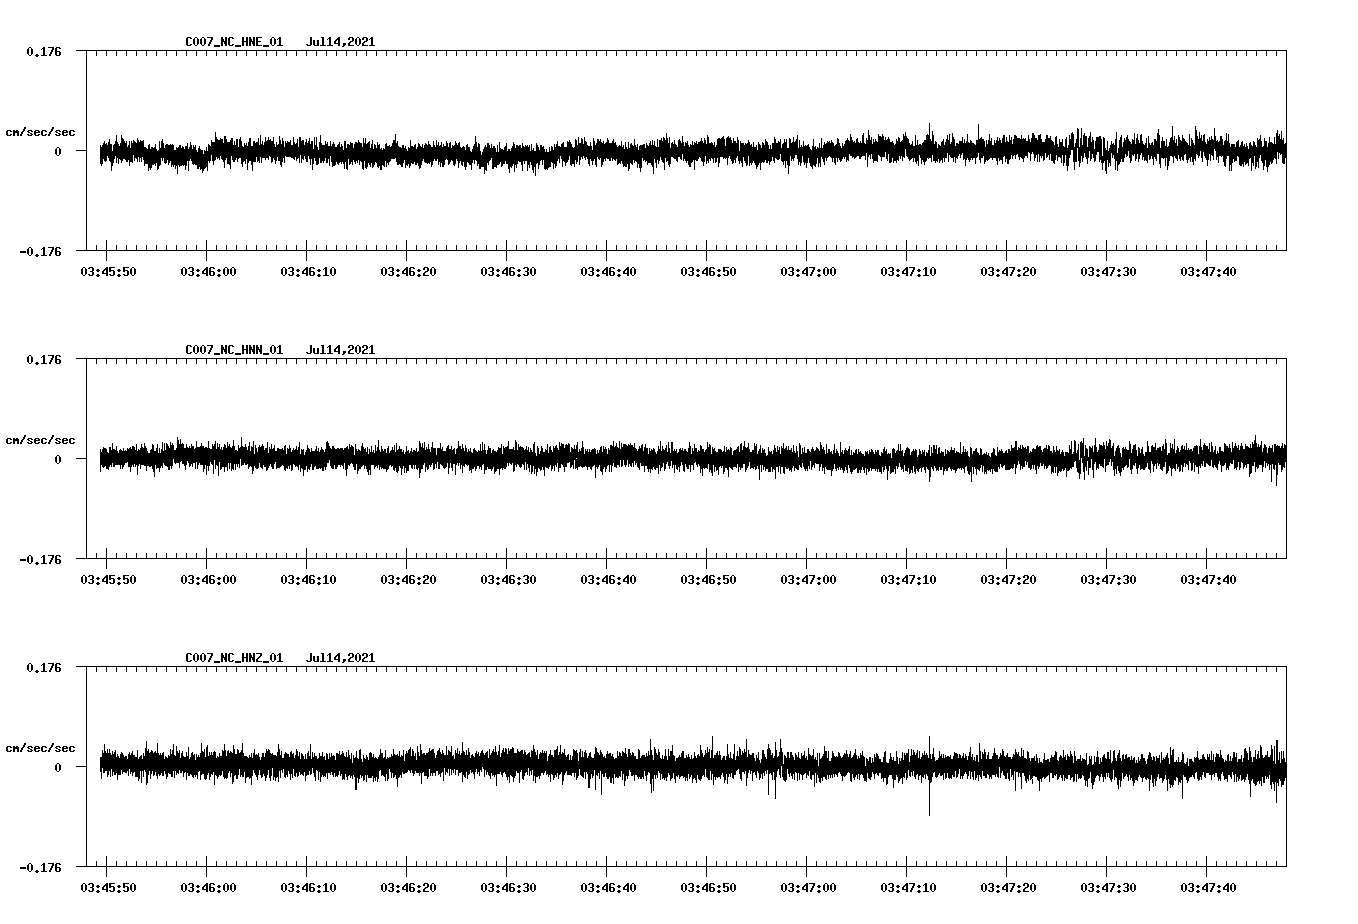
Task: Click the cm/sec/sec label on the HNE plot
Action: [x=40, y=132]
